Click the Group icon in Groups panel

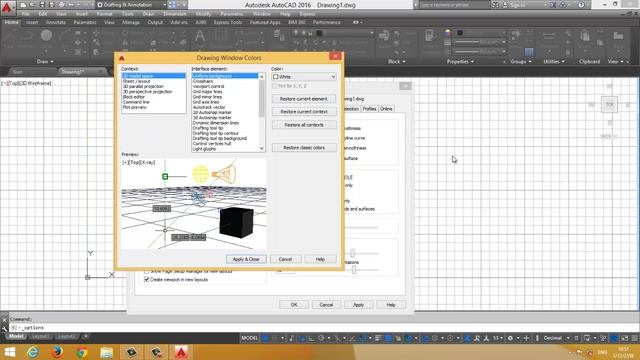coord(516,35)
